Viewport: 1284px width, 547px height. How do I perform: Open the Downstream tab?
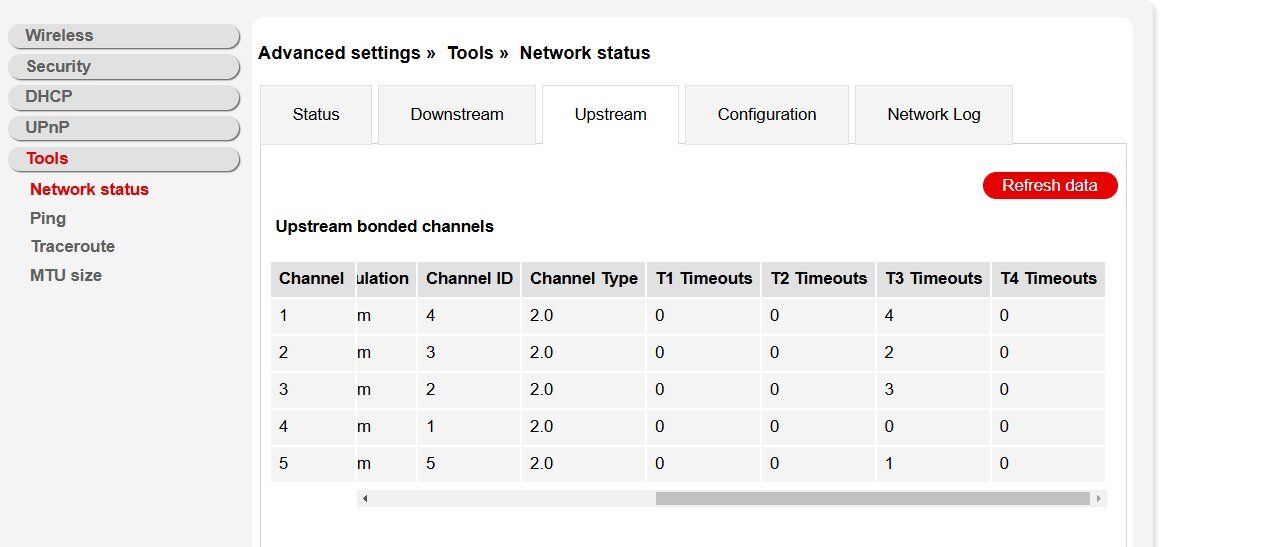(457, 115)
